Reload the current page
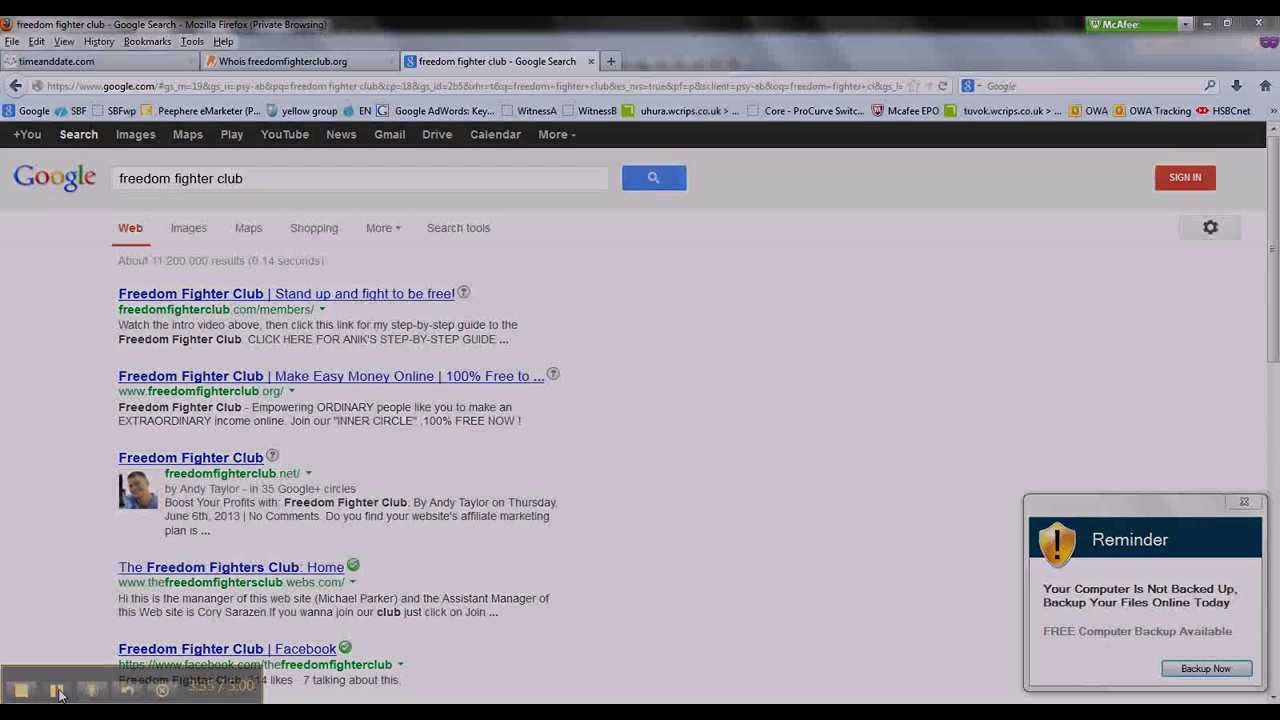Image resolution: width=1280 pixels, height=720 pixels. [x=942, y=86]
